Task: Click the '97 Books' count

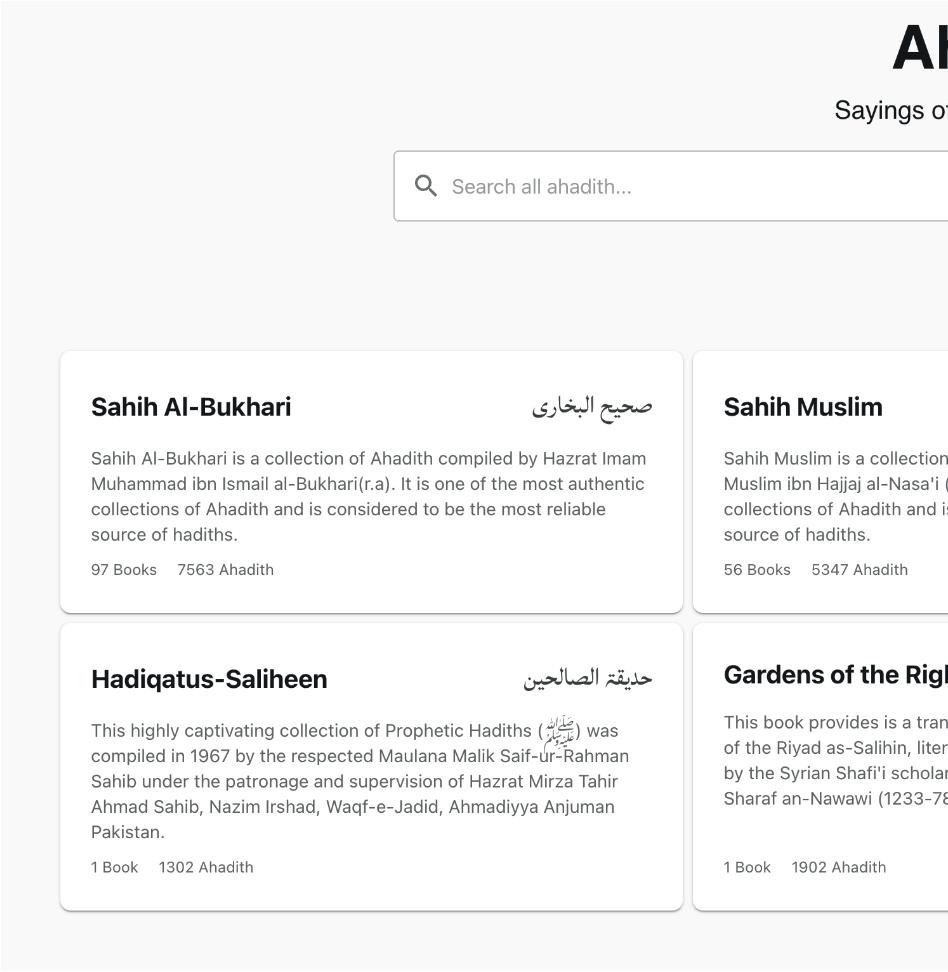Action: point(124,570)
